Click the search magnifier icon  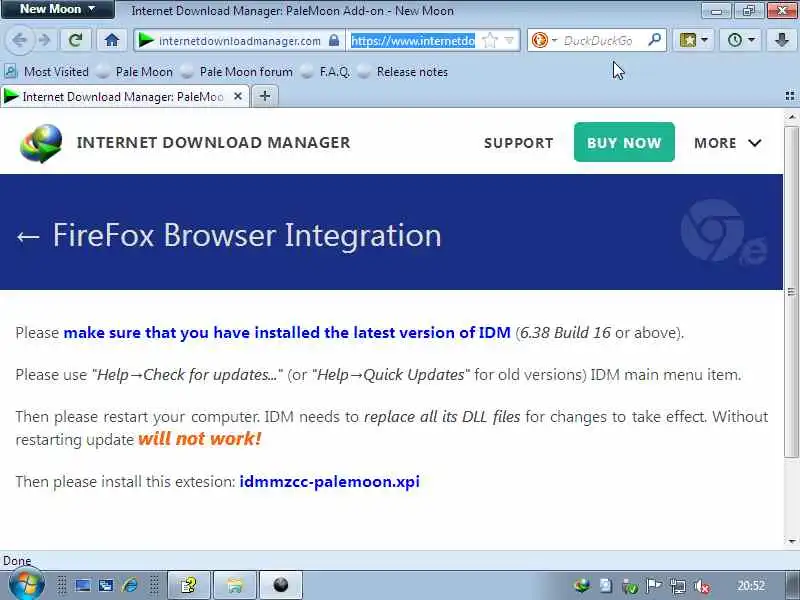coord(655,39)
